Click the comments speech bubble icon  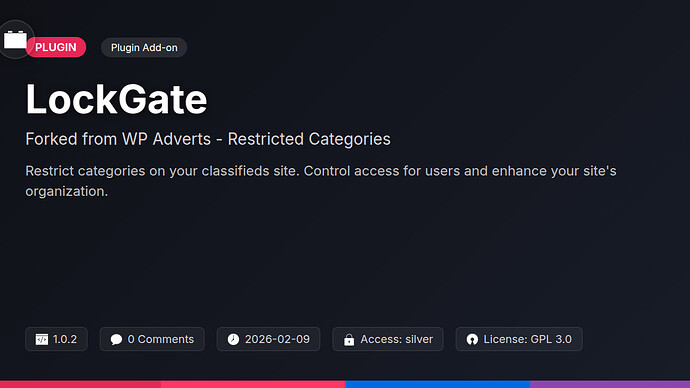(x=116, y=339)
